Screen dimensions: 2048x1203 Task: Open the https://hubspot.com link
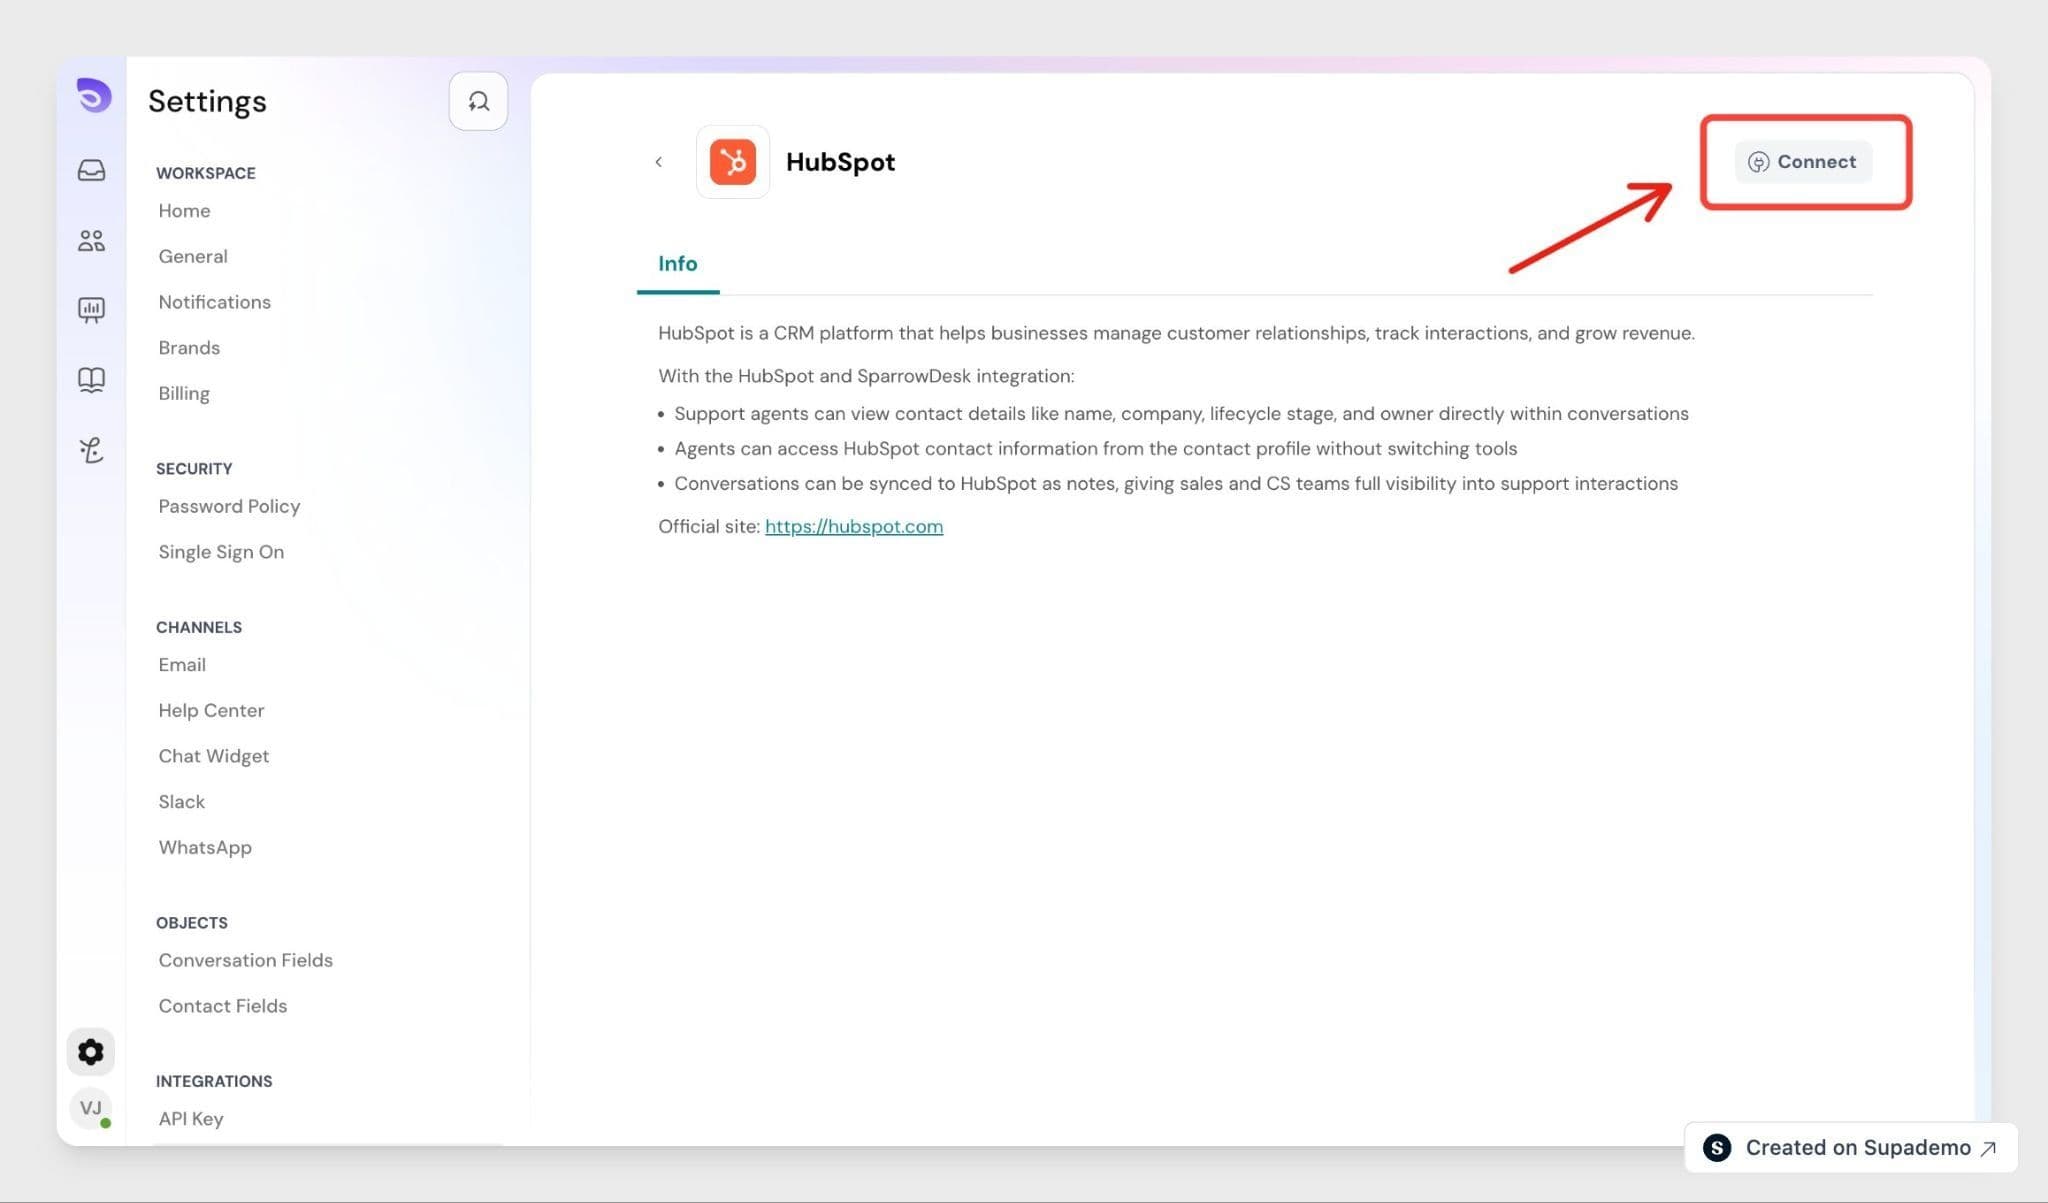(x=854, y=526)
